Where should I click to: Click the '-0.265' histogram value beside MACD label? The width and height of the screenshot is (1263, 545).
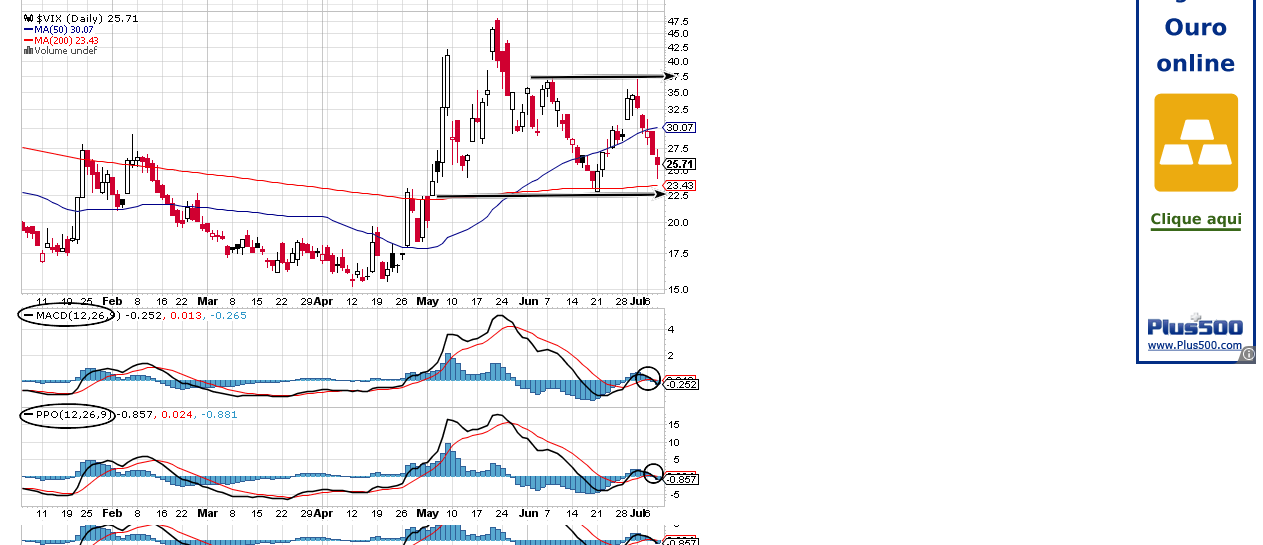click(228, 315)
